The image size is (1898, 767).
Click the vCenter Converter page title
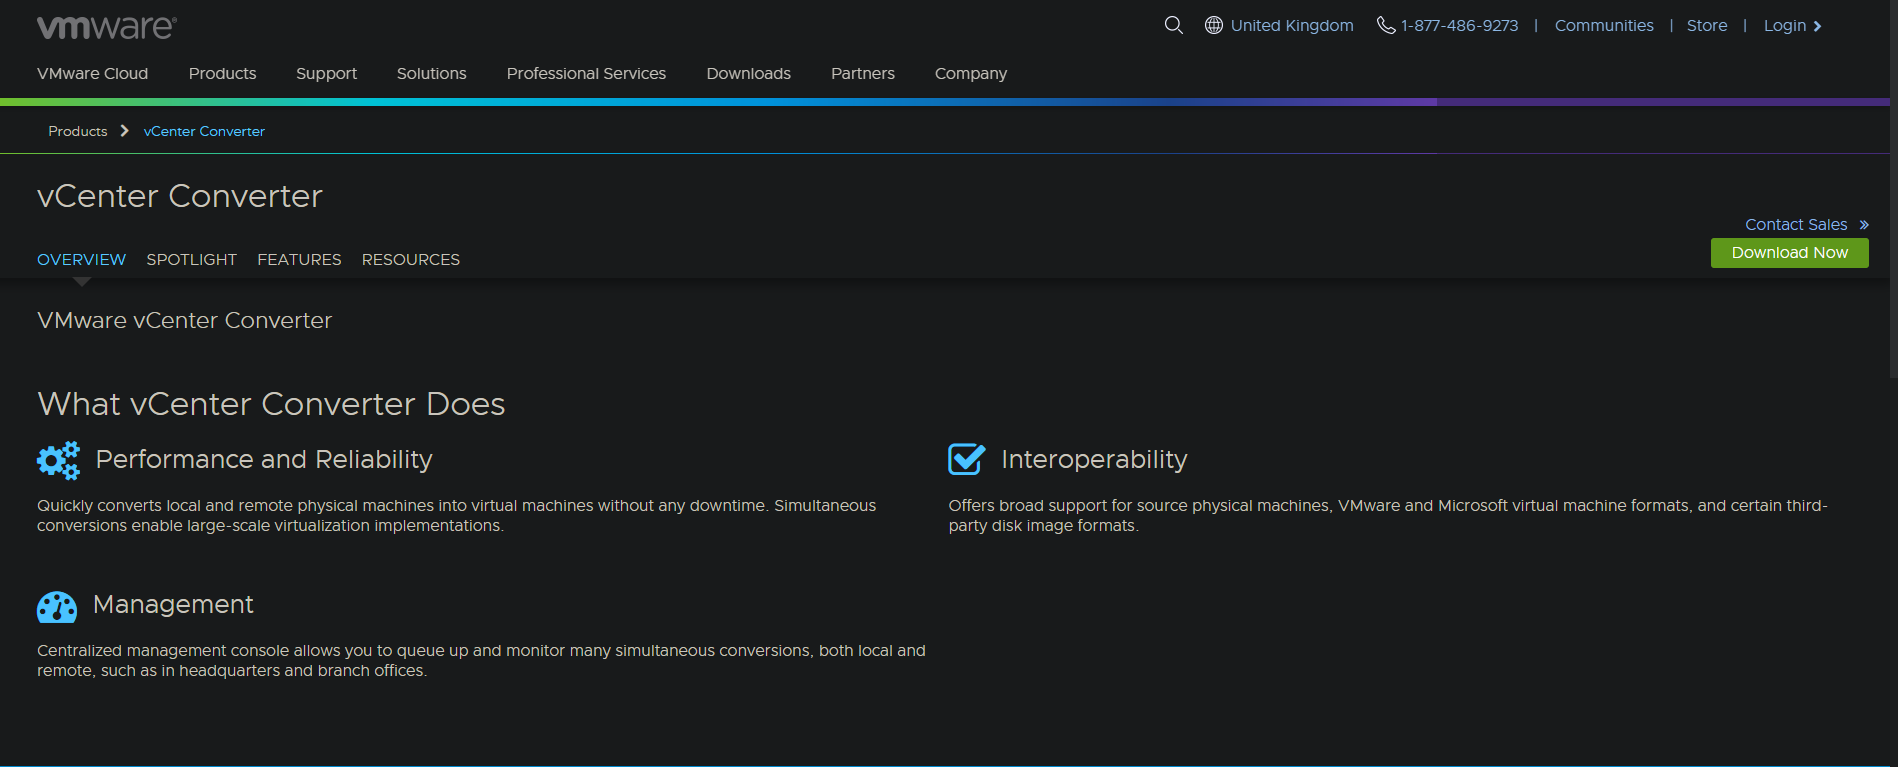pyautogui.click(x=180, y=196)
